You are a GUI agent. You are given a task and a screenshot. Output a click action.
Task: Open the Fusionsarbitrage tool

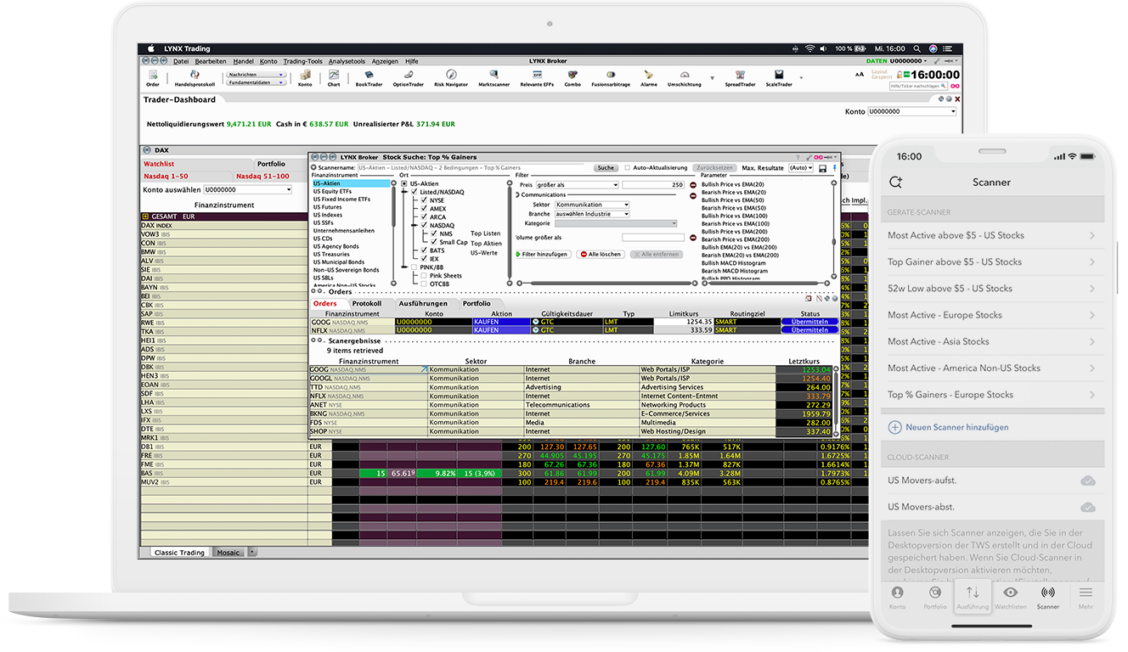pos(611,78)
